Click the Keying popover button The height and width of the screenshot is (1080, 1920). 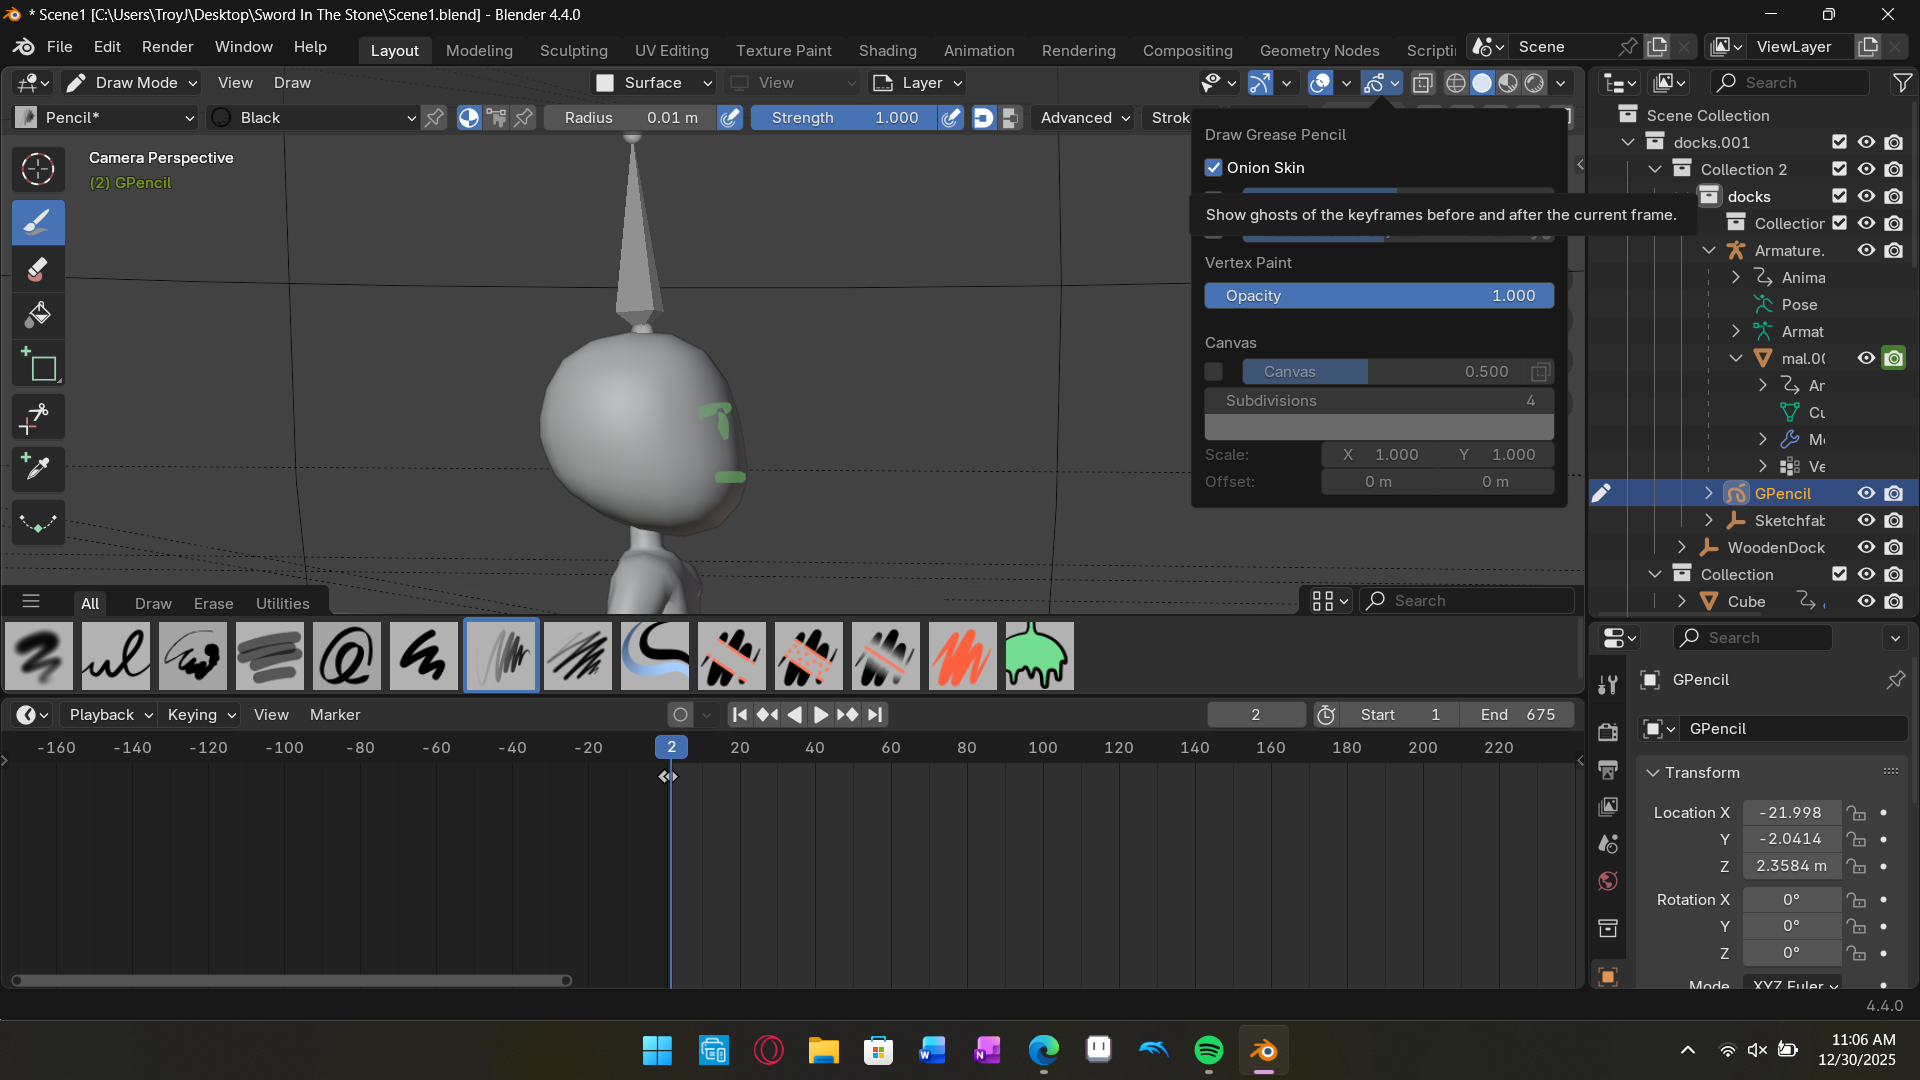pyautogui.click(x=201, y=715)
